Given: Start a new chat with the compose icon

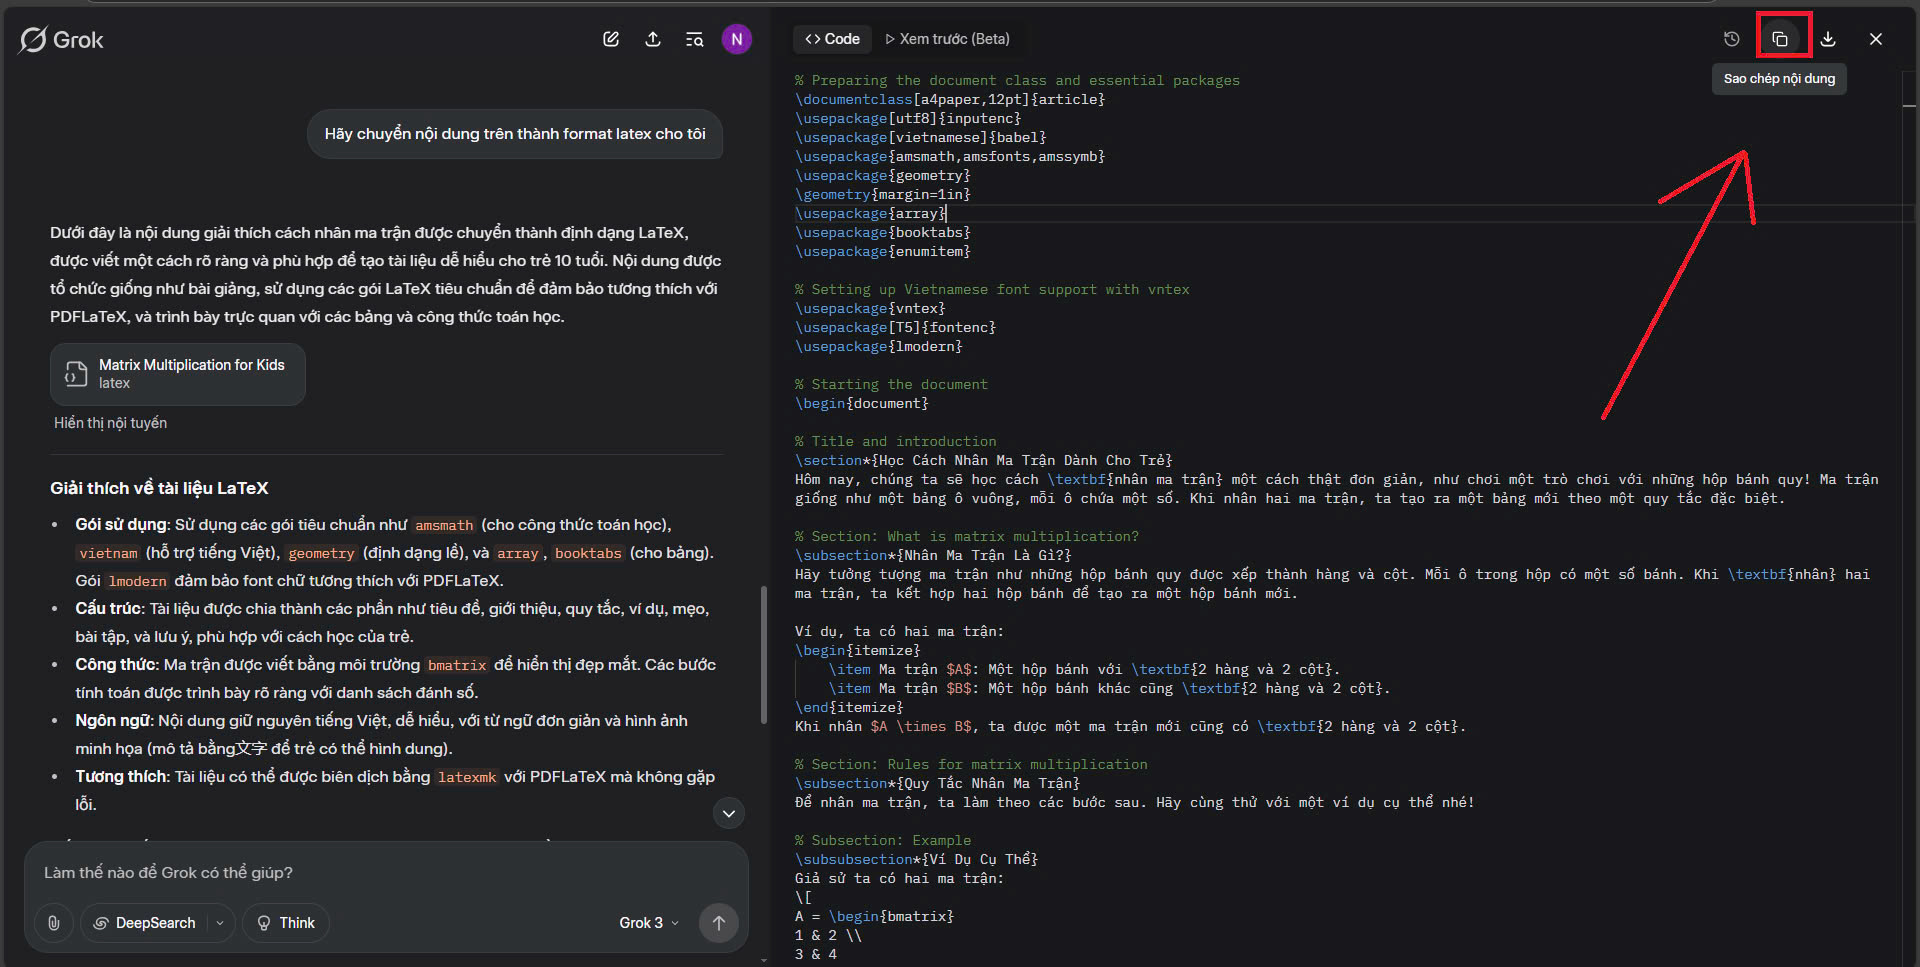Looking at the screenshot, I should click(611, 39).
